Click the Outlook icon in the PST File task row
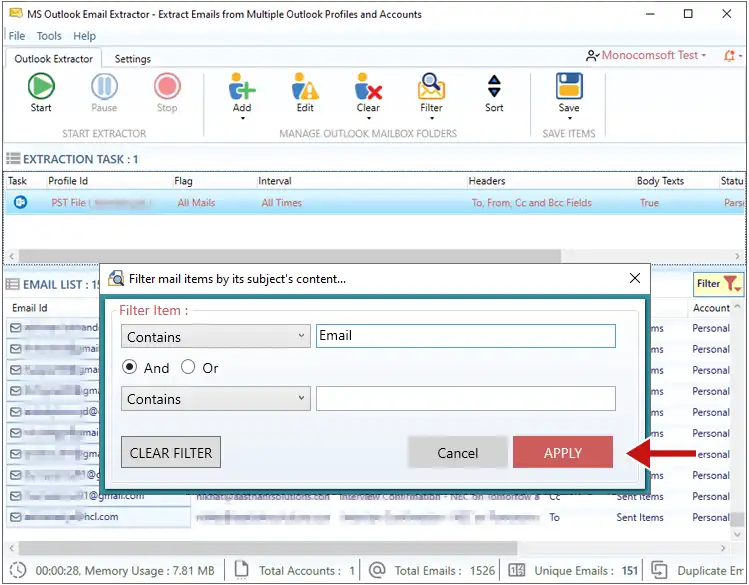 click(20, 202)
